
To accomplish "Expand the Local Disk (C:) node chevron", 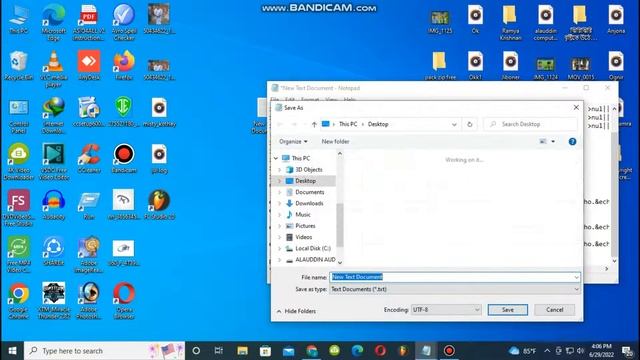I will [280, 248].
